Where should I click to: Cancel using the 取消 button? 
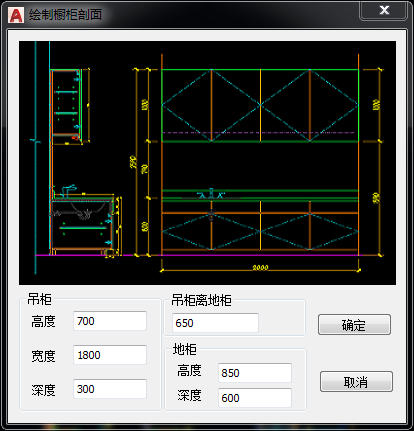coord(356,382)
